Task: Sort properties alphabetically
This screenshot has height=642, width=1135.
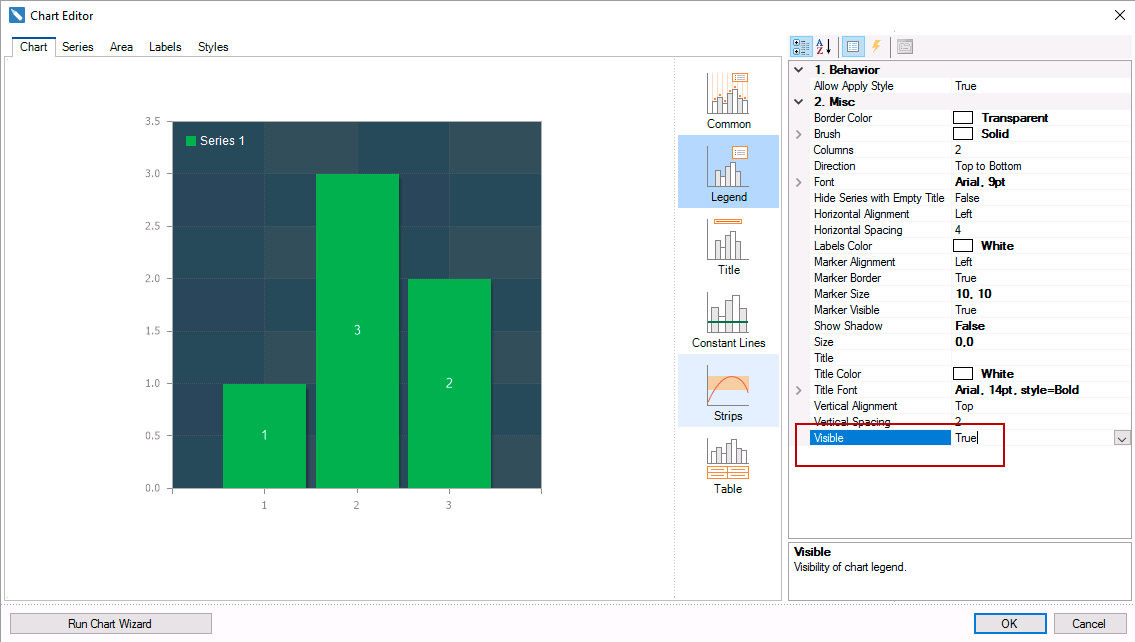Action: click(x=824, y=47)
